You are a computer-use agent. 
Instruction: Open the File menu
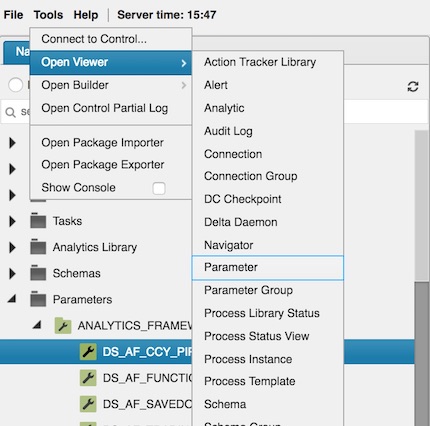click(13, 15)
